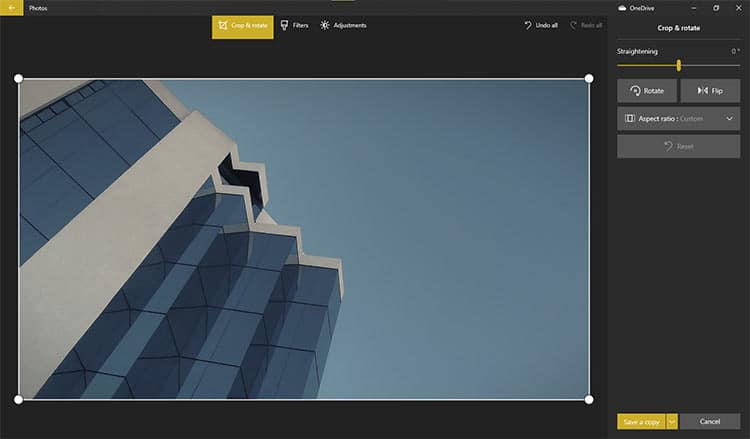Screen dimensions: 750x439
Task: Click the top-right crop corner handle
Action: click(589, 78)
